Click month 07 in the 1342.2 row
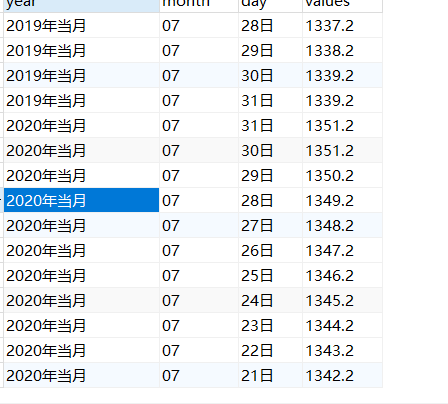The width and height of the screenshot is (448, 404). [x=199, y=375]
